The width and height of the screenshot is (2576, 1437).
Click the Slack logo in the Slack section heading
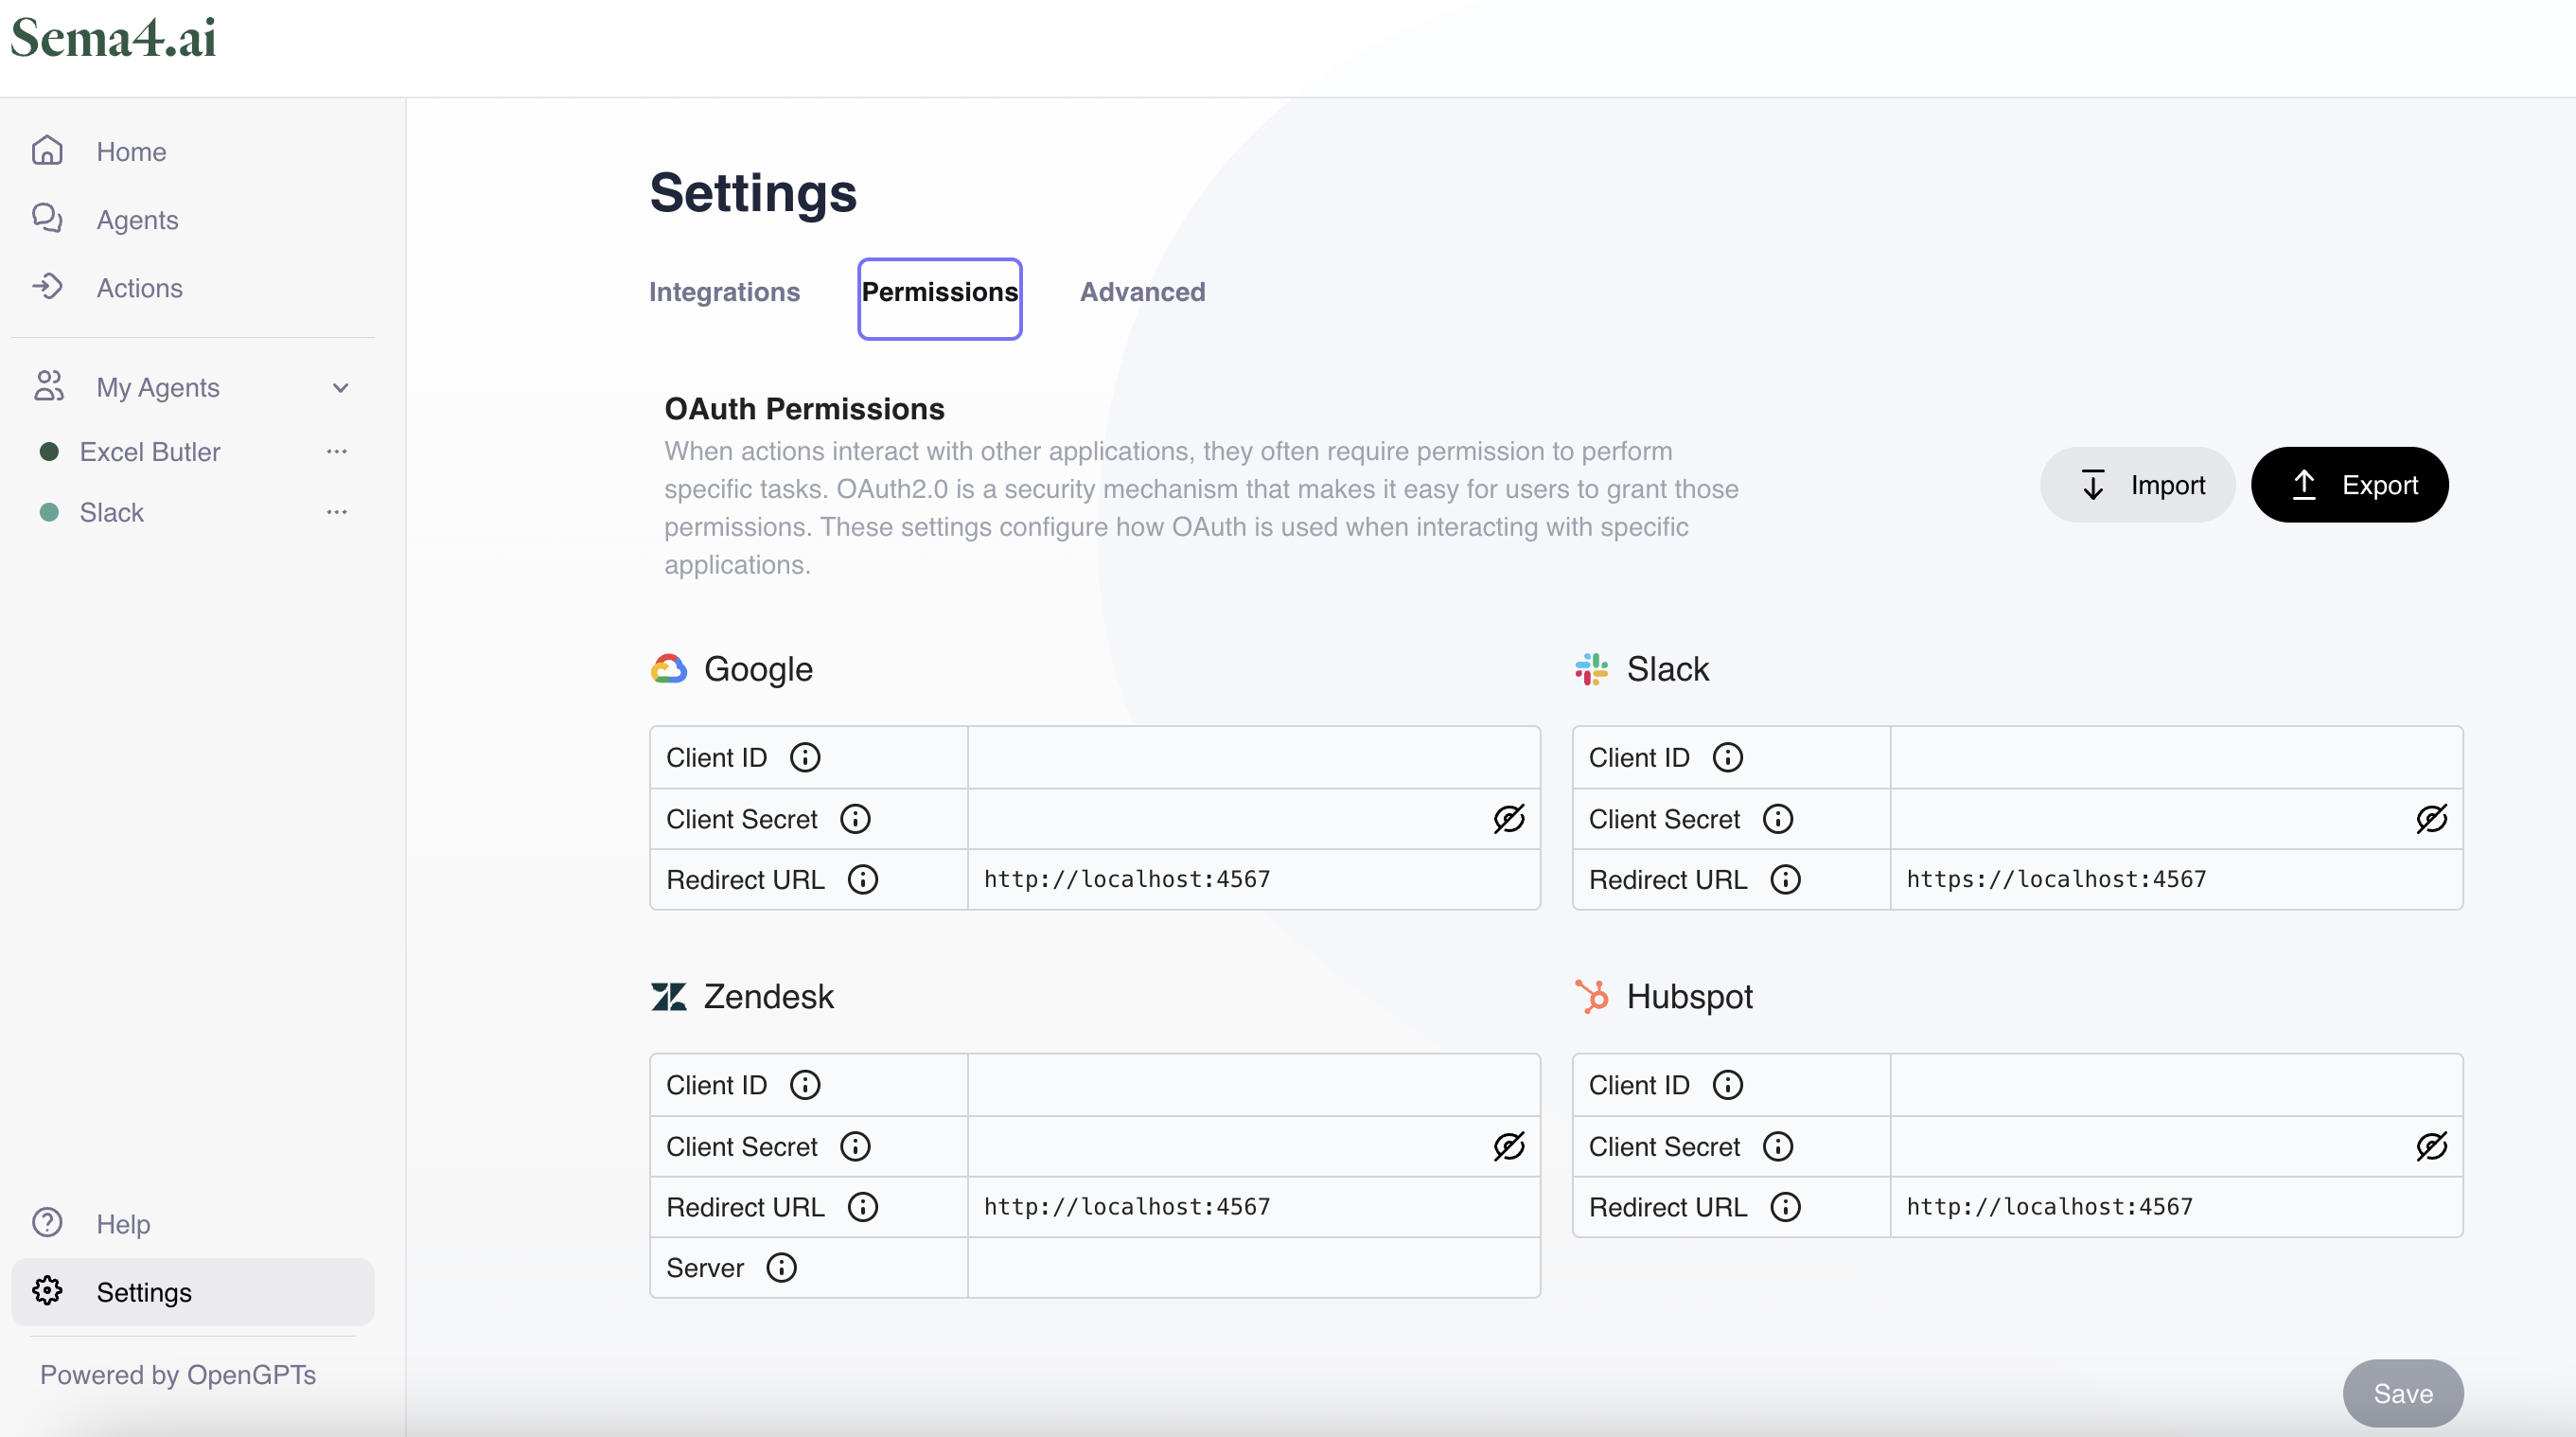[x=1592, y=668]
